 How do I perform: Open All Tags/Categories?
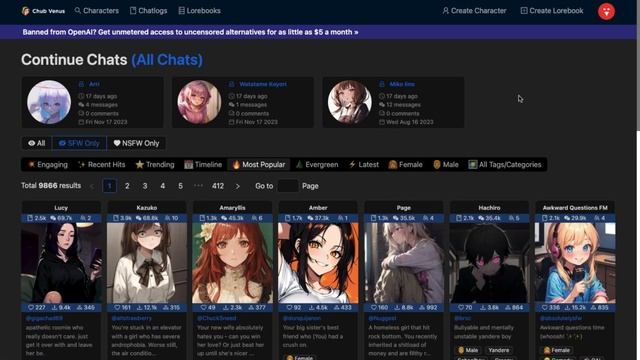click(x=505, y=164)
